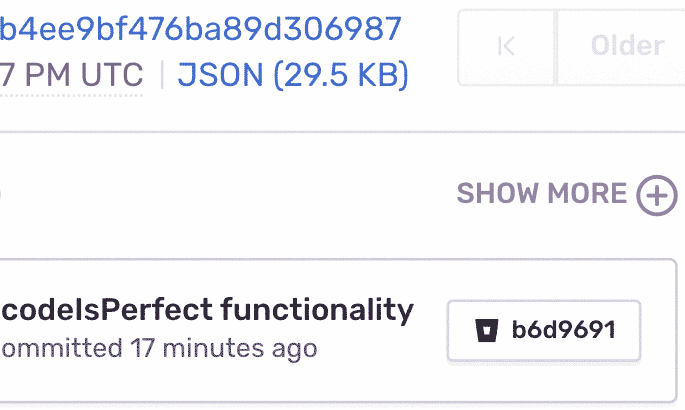
Task: Open the JSON (29.5 KB) link
Action: (x=293, y=75)
